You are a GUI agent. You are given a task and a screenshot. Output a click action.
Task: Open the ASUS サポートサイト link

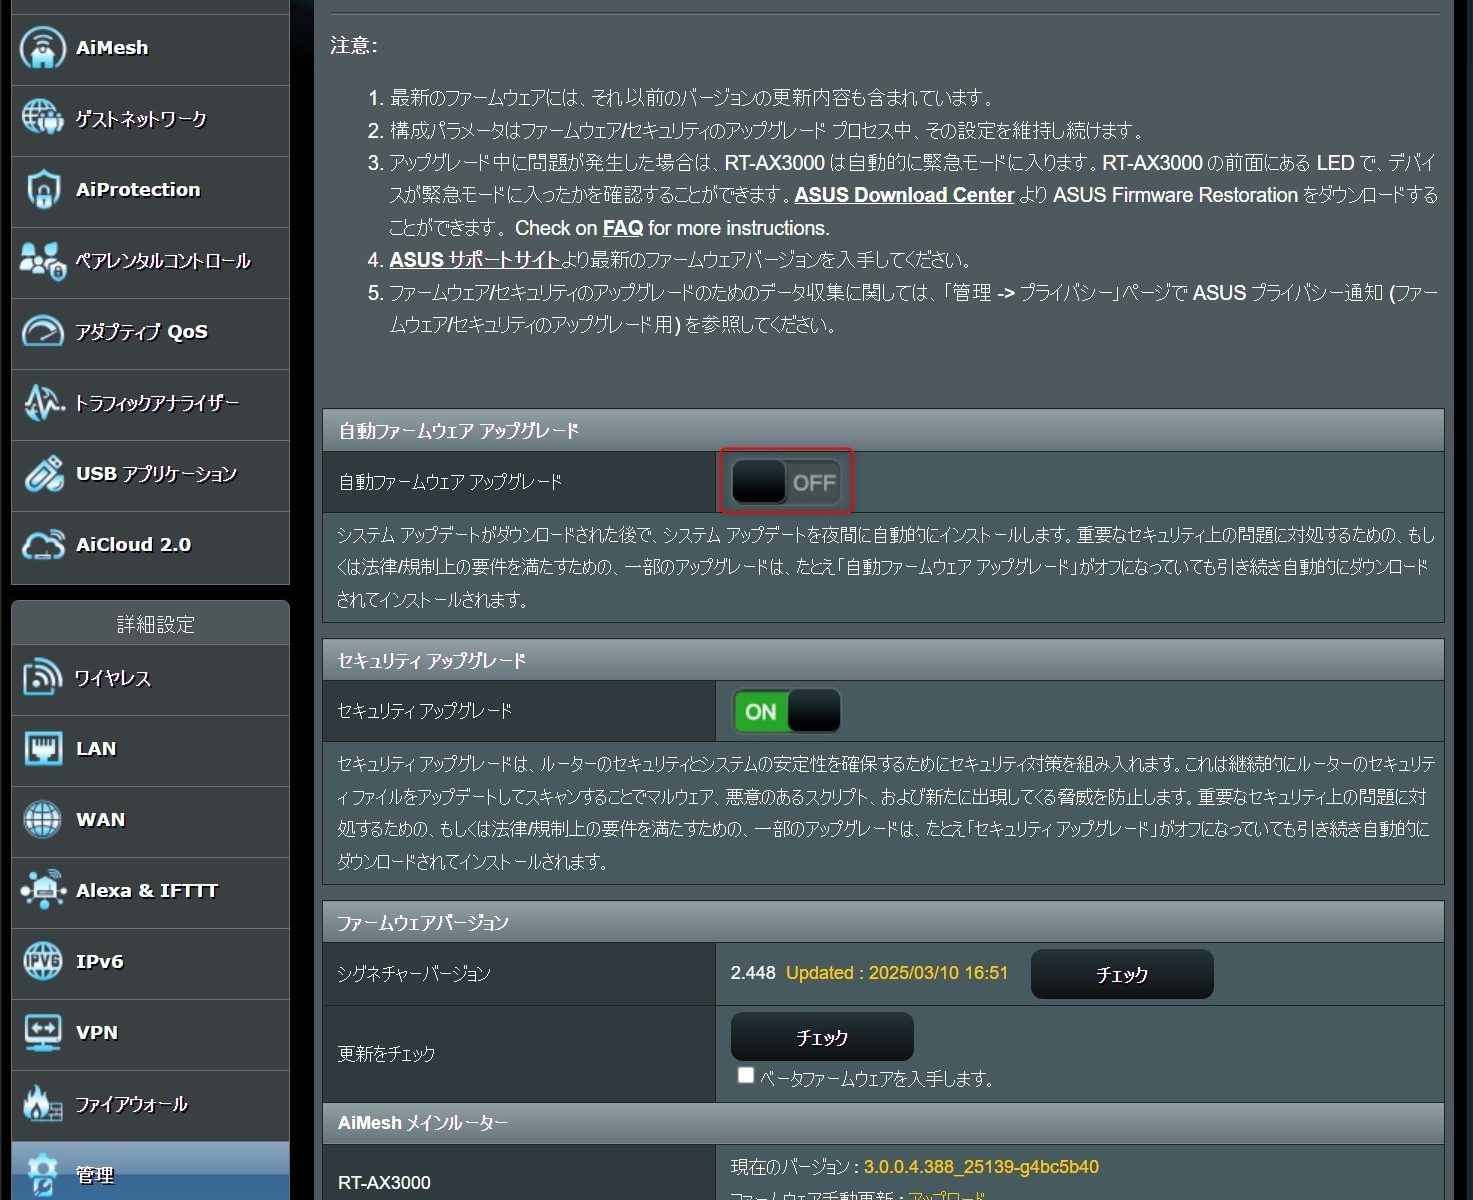tap(474, 260)
